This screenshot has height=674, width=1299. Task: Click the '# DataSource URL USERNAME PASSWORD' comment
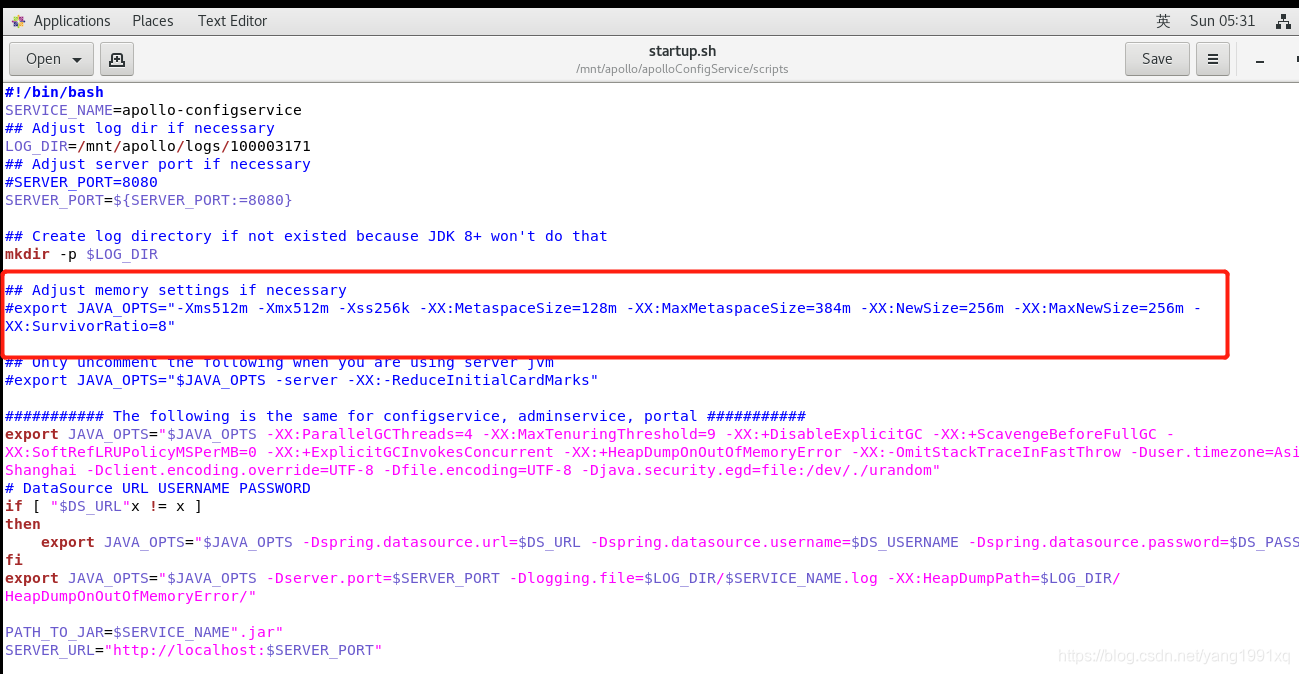click(158, 488)
